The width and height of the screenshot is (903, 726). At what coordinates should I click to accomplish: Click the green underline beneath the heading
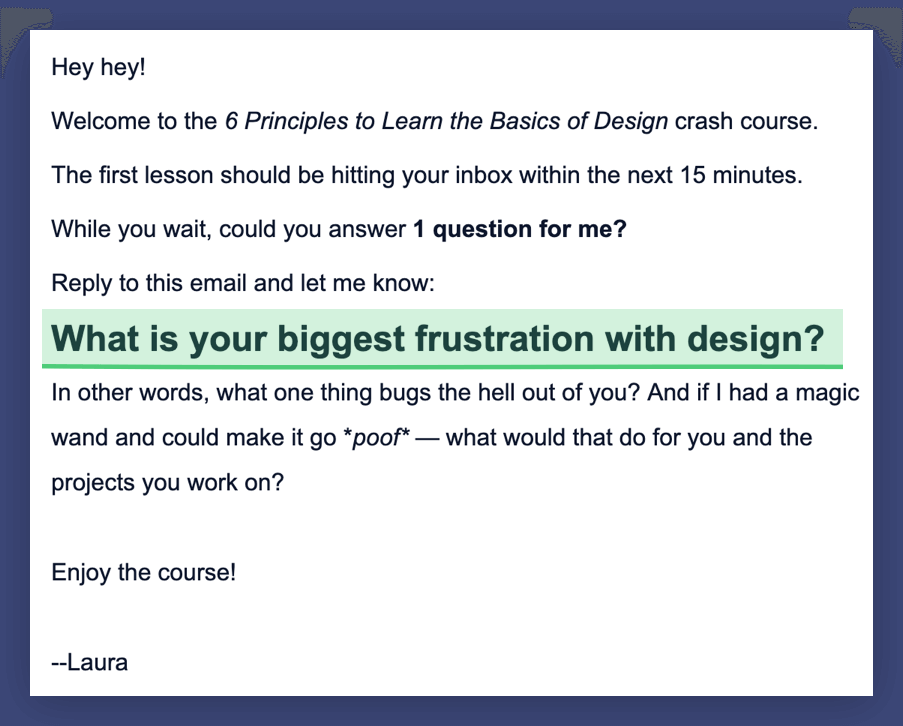[442, 366]
